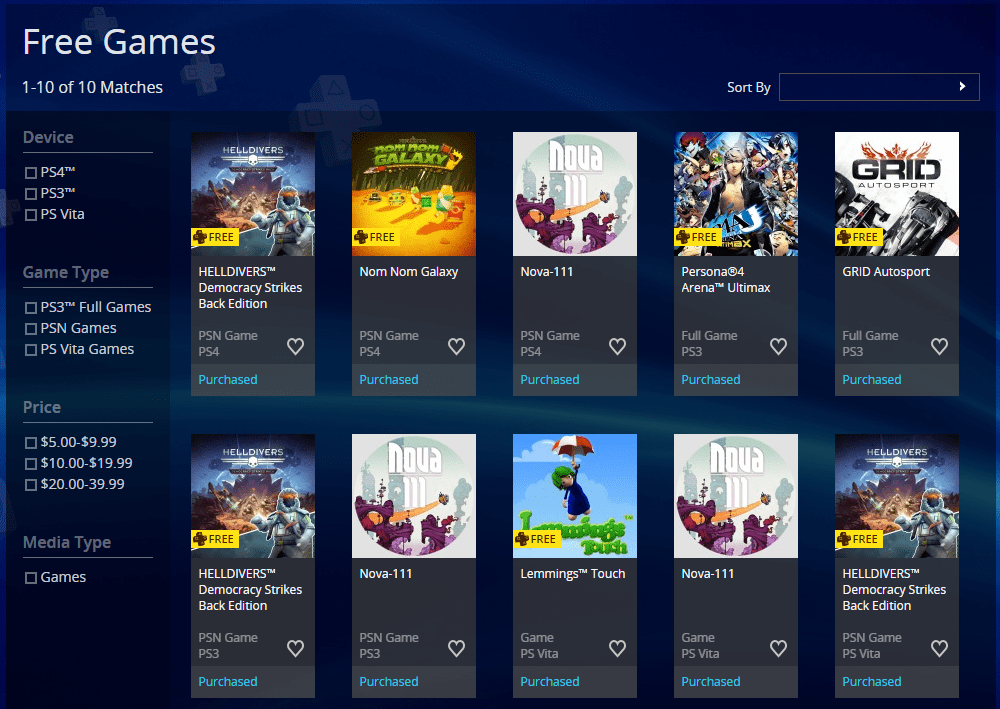This screenshot has height=709, width=1000.
Task: Open the Nom Nom Galaxy title link
Action: coord(409,272)
